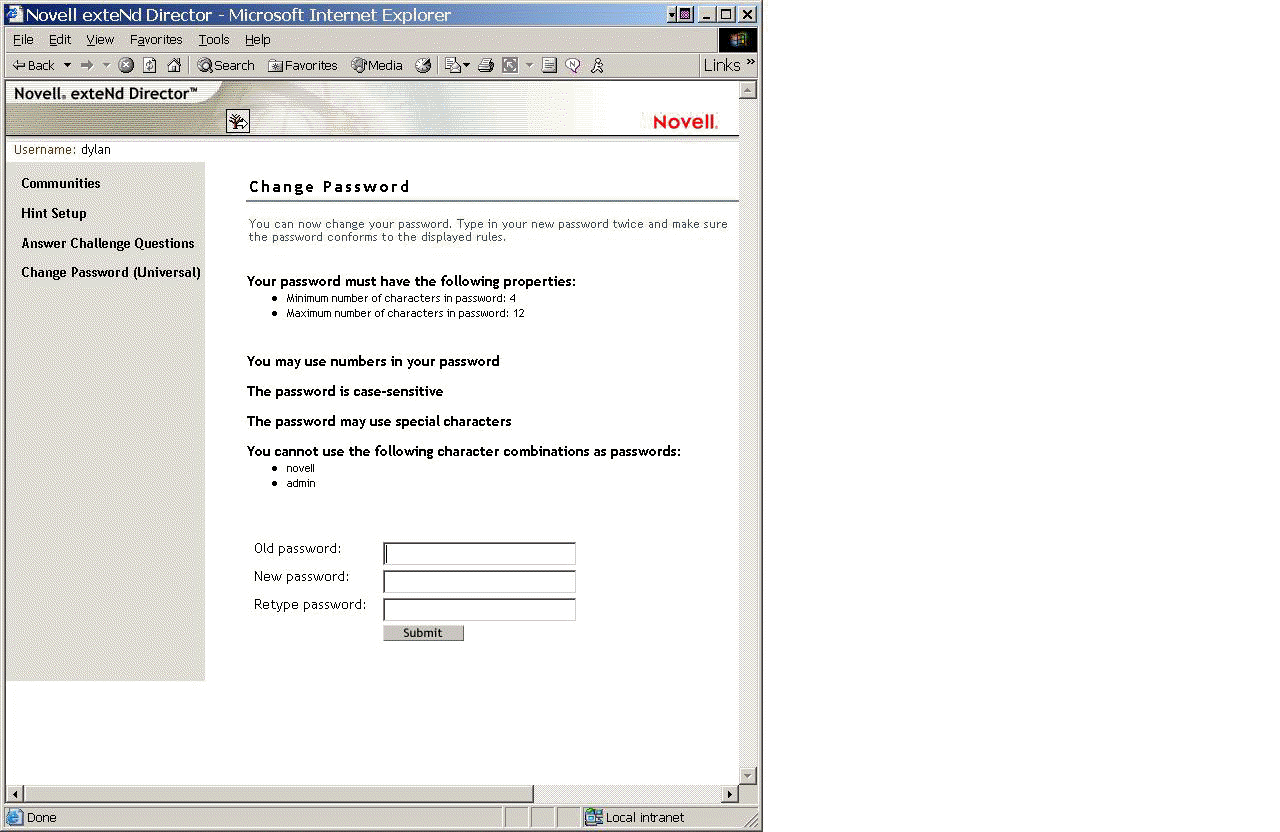Click the Novell exteNd Director tree icon
This screenshot has height=832, width=1280.
pyautogui.click(x=238, y=120)
